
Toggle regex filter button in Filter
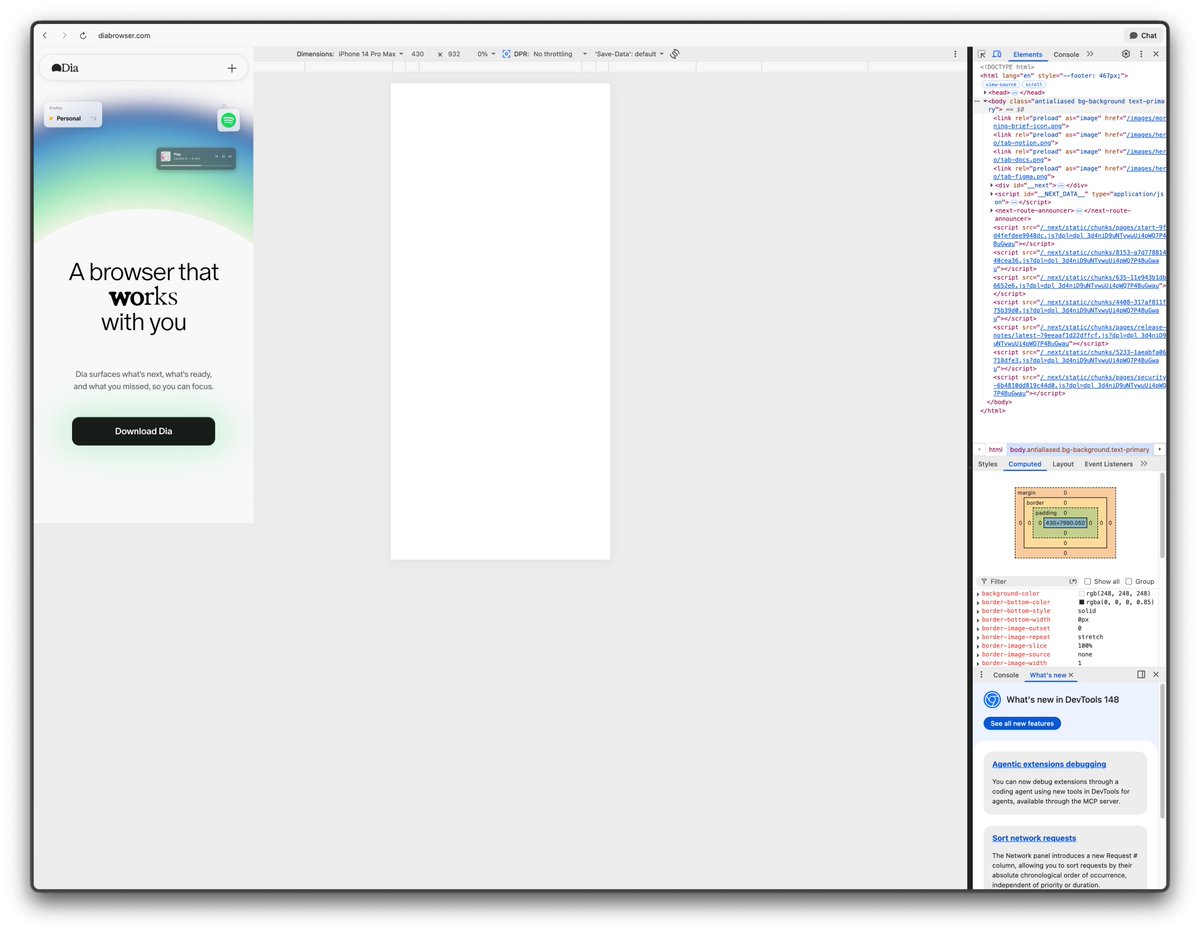[x=1073, y=581]
